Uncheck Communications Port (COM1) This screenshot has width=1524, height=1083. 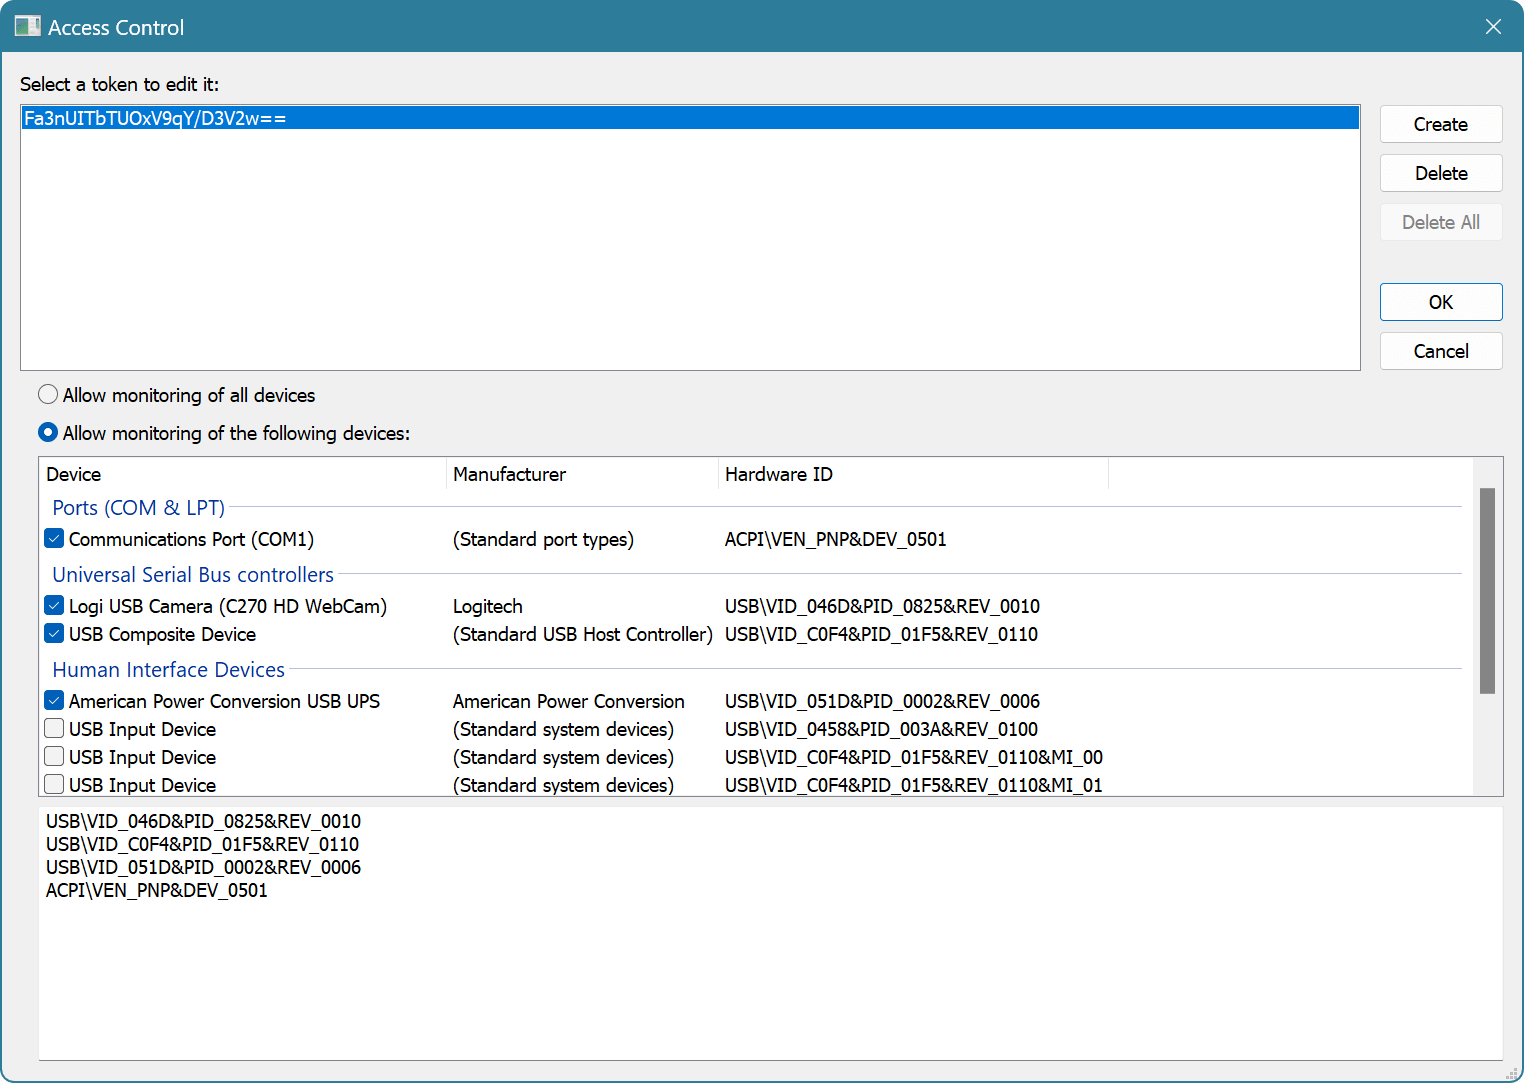point(55,539)
